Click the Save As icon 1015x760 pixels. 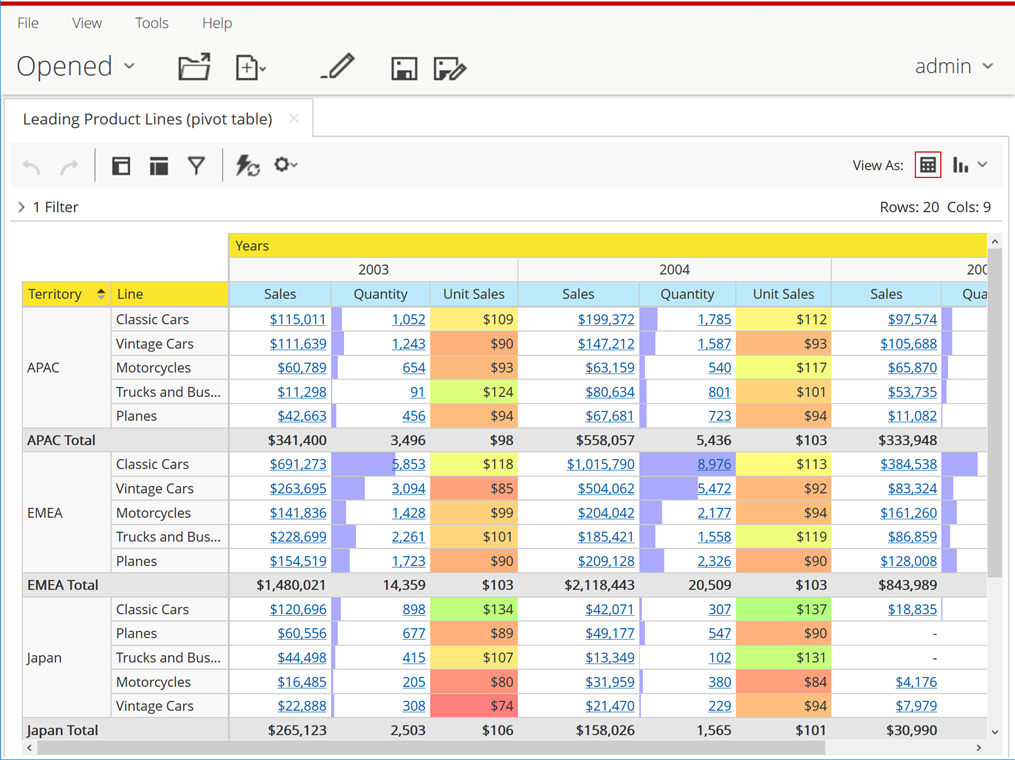[449, 68]
